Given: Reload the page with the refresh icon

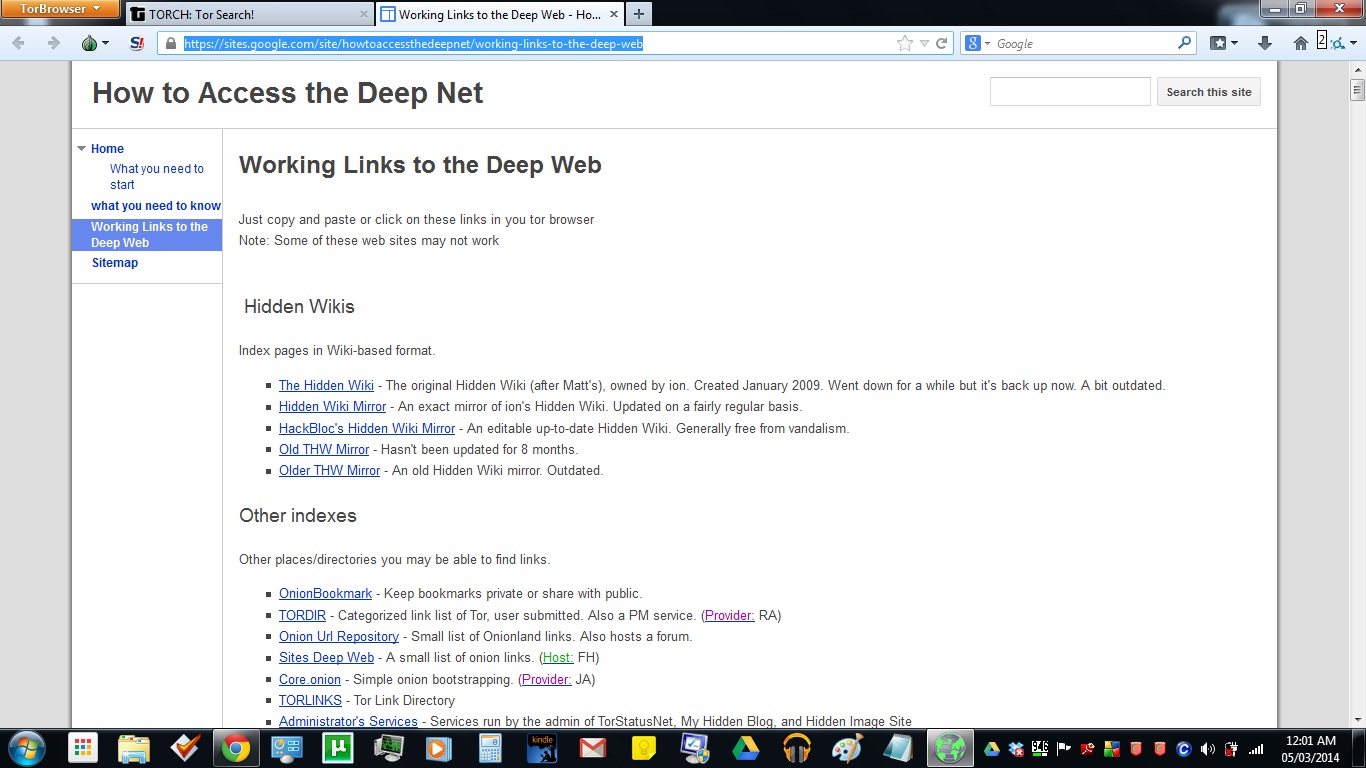Looking at the screenshot, I should click(942, 43).
